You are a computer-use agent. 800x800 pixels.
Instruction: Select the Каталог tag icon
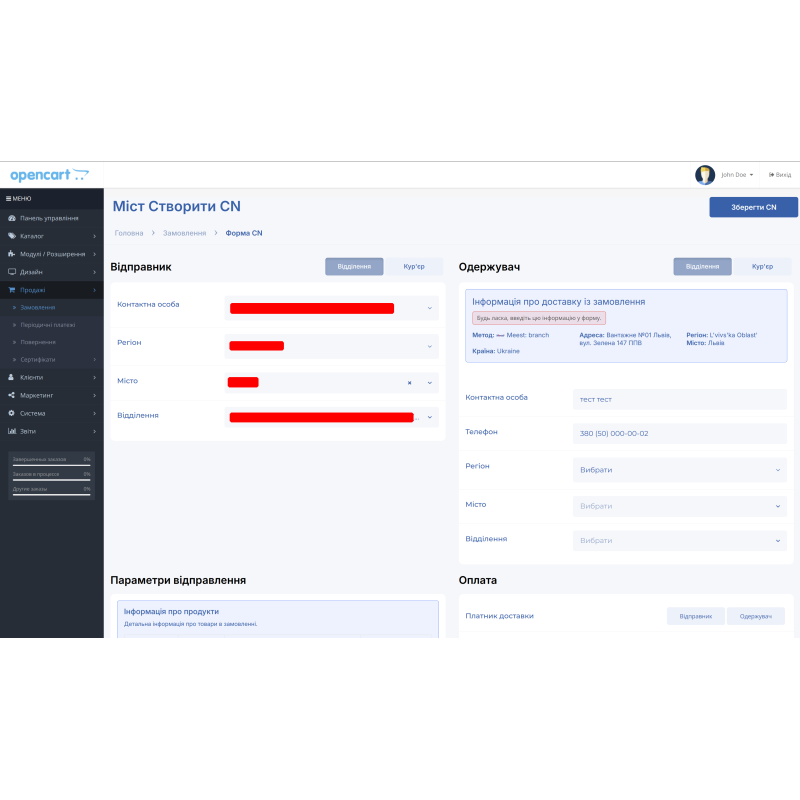(11, 235)
